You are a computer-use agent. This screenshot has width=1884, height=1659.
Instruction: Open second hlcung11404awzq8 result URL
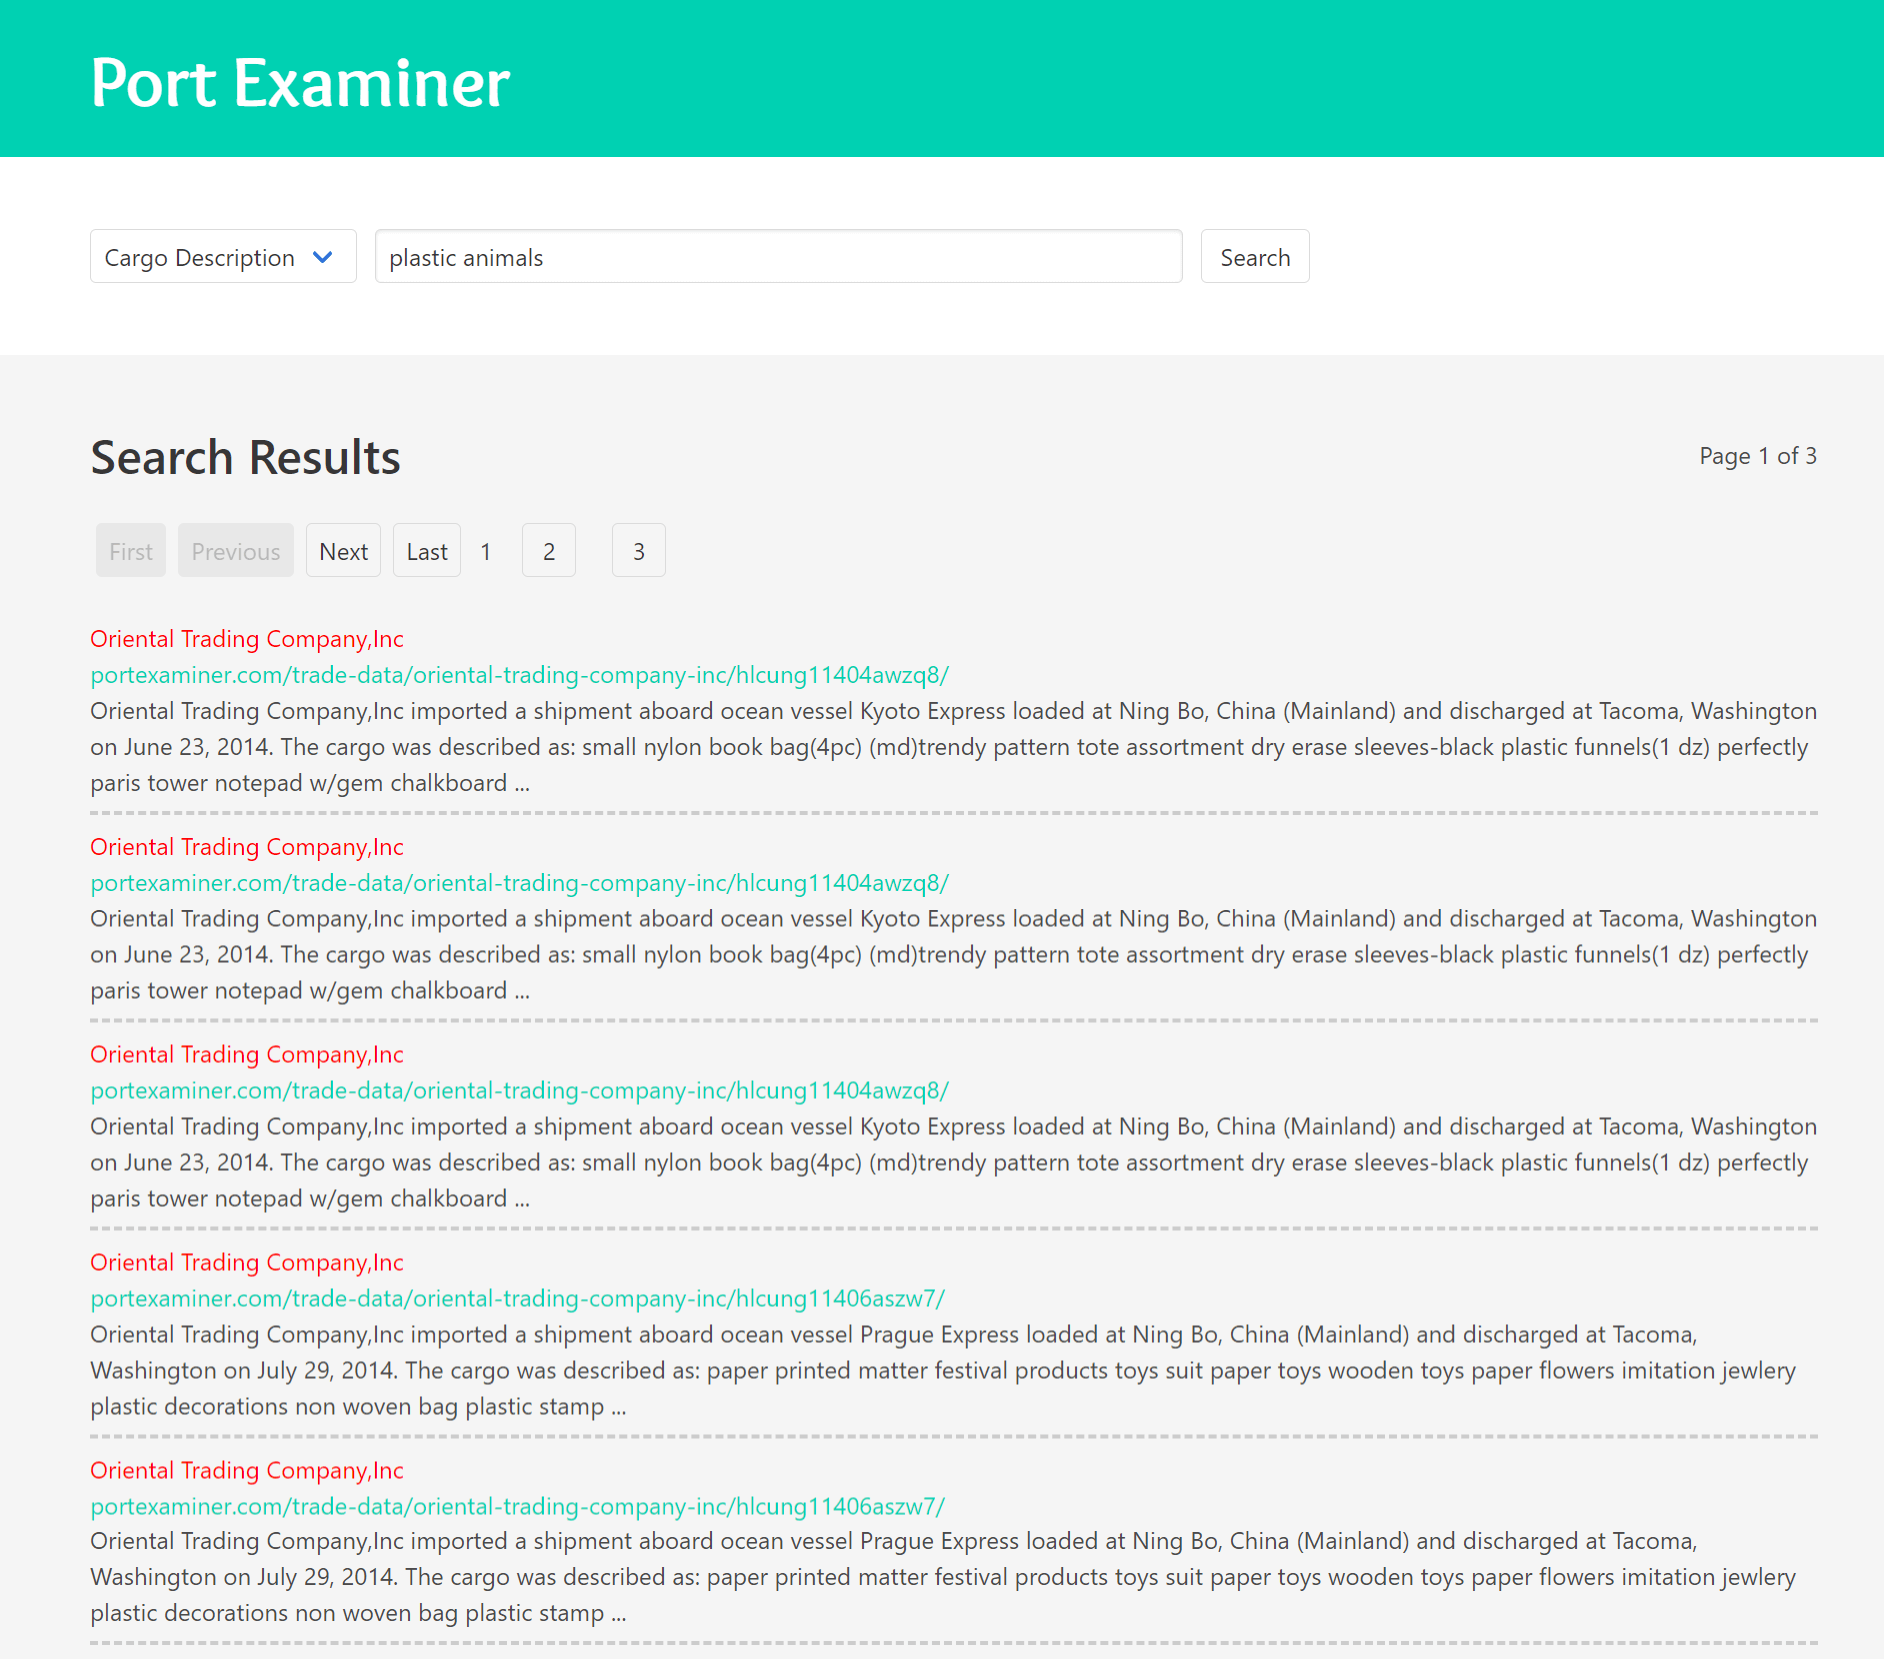coord(519,883)
